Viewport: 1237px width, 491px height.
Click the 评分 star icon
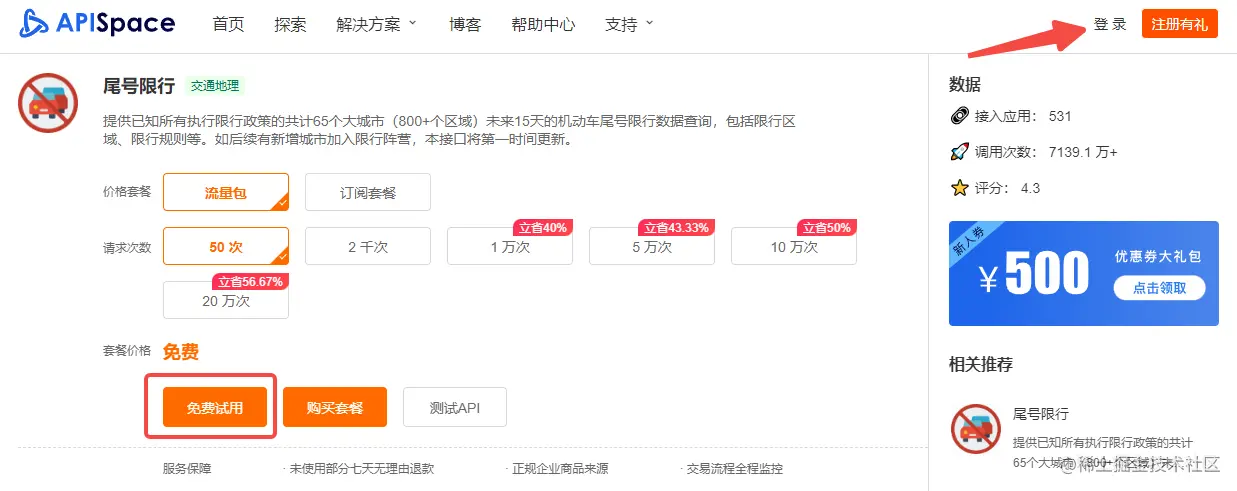point(960,188)
